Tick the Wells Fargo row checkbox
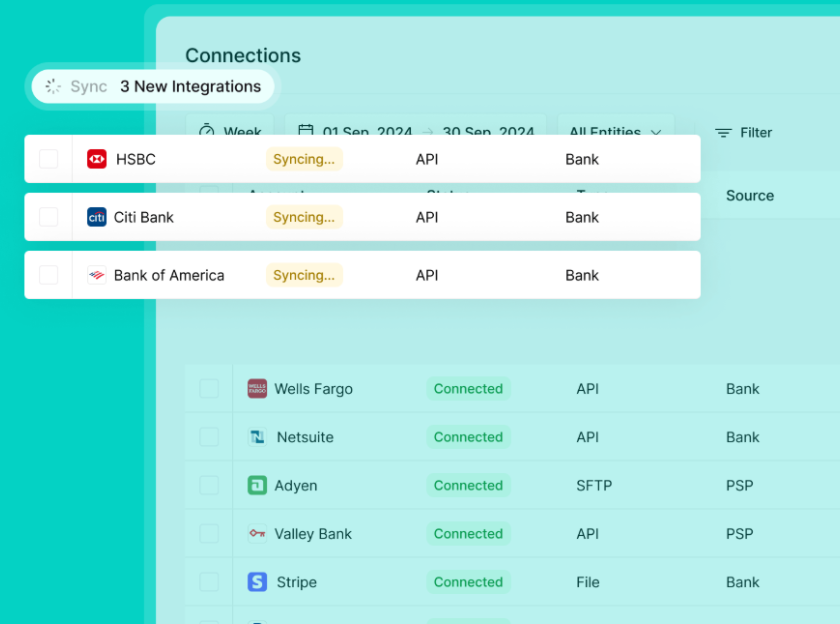Screen dimensions: 840x624 click(x=209, y=389)
